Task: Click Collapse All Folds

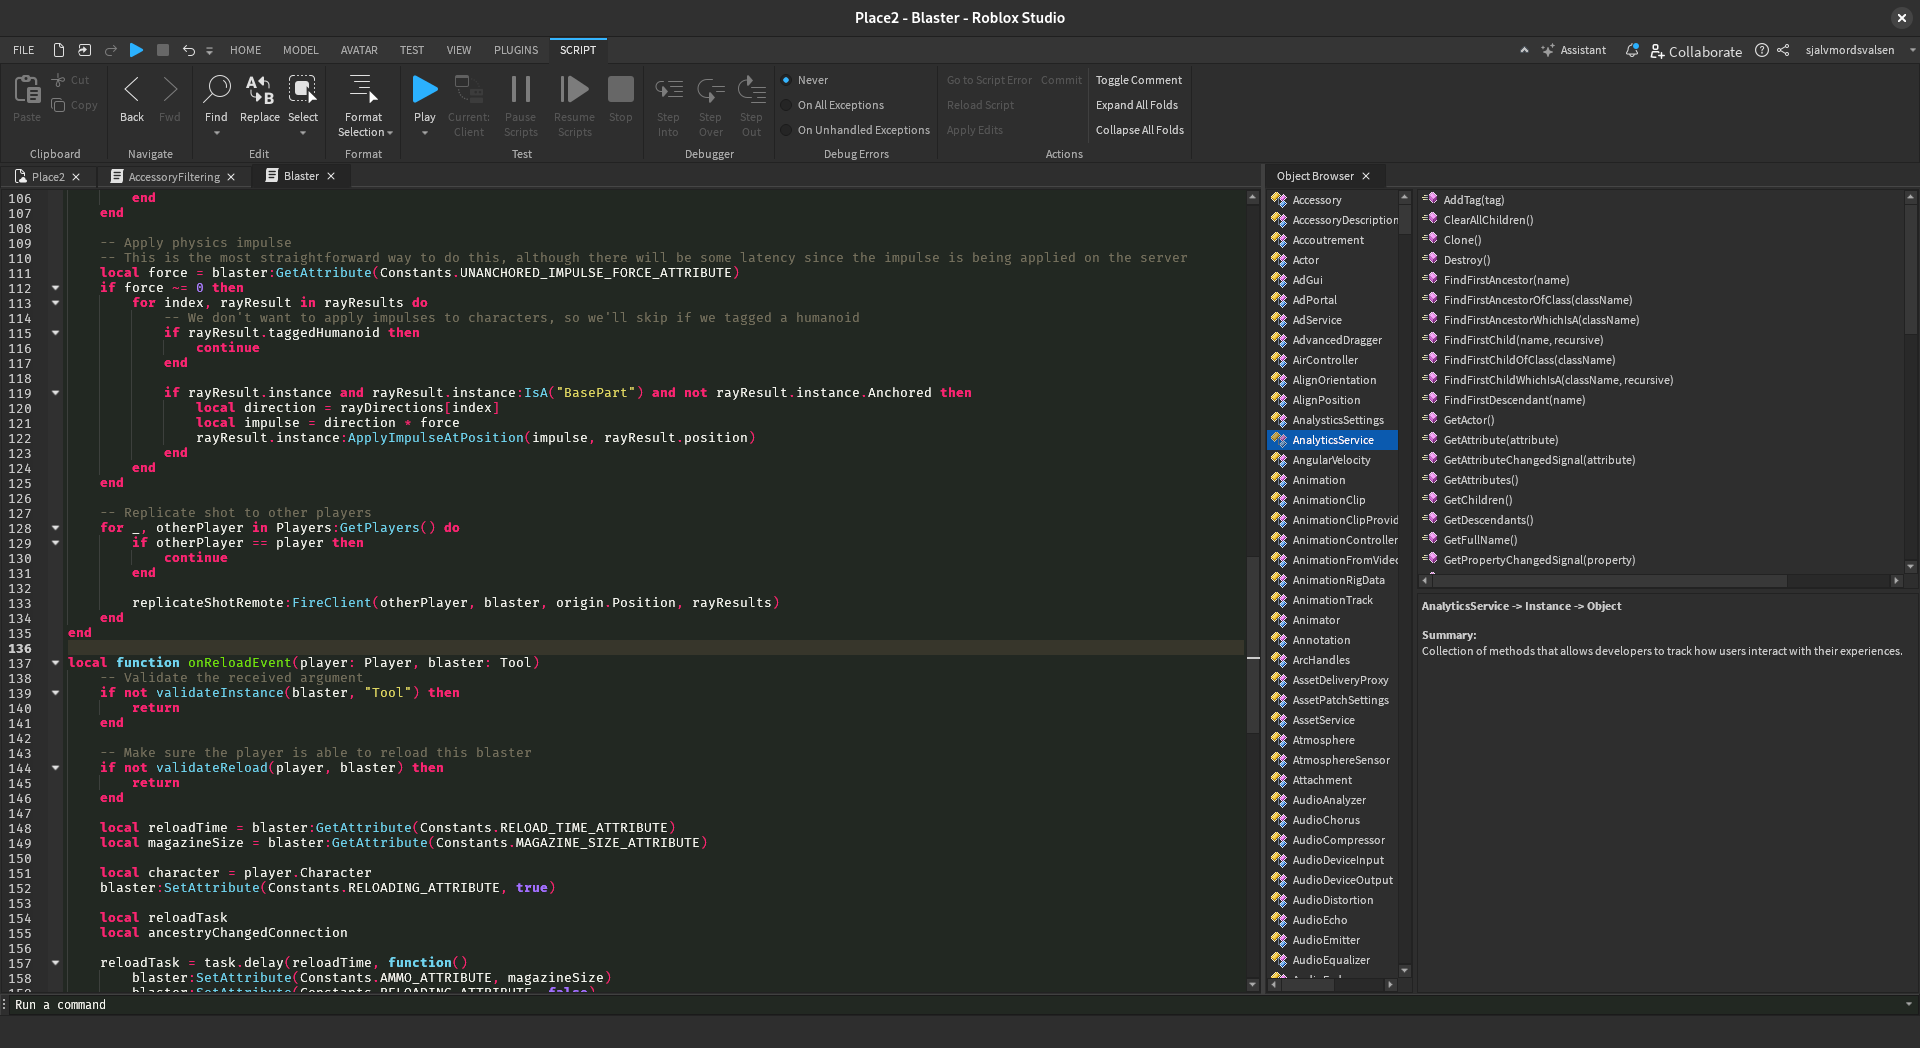Action: pos(1139,130)
